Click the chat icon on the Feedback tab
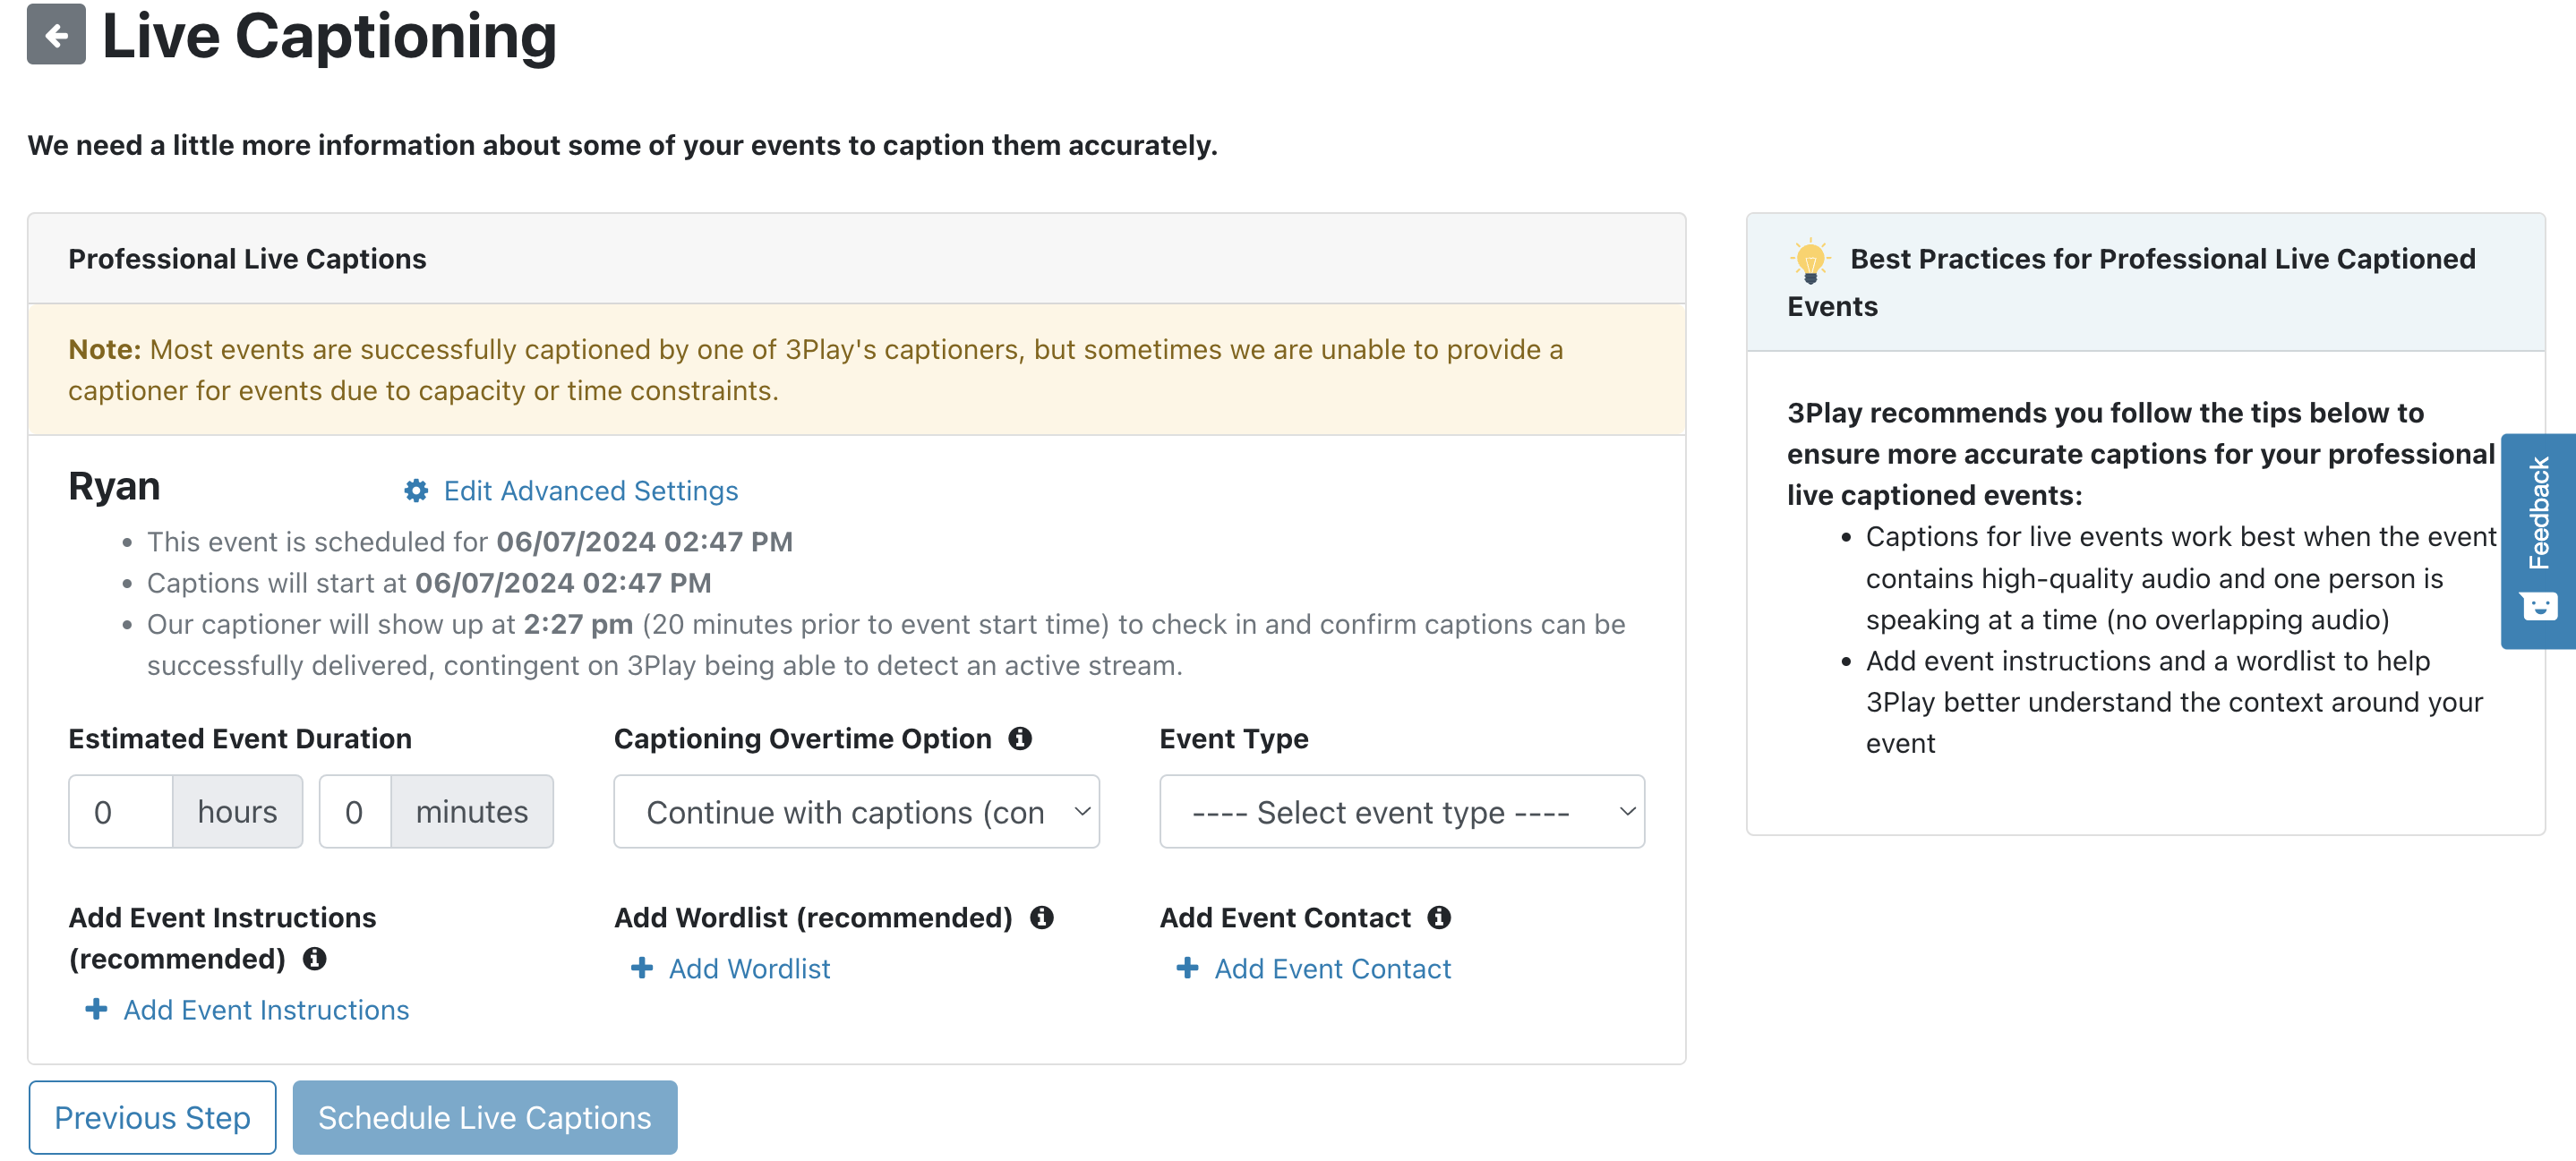The image size is (2576, 1161). click(2539, 607)
